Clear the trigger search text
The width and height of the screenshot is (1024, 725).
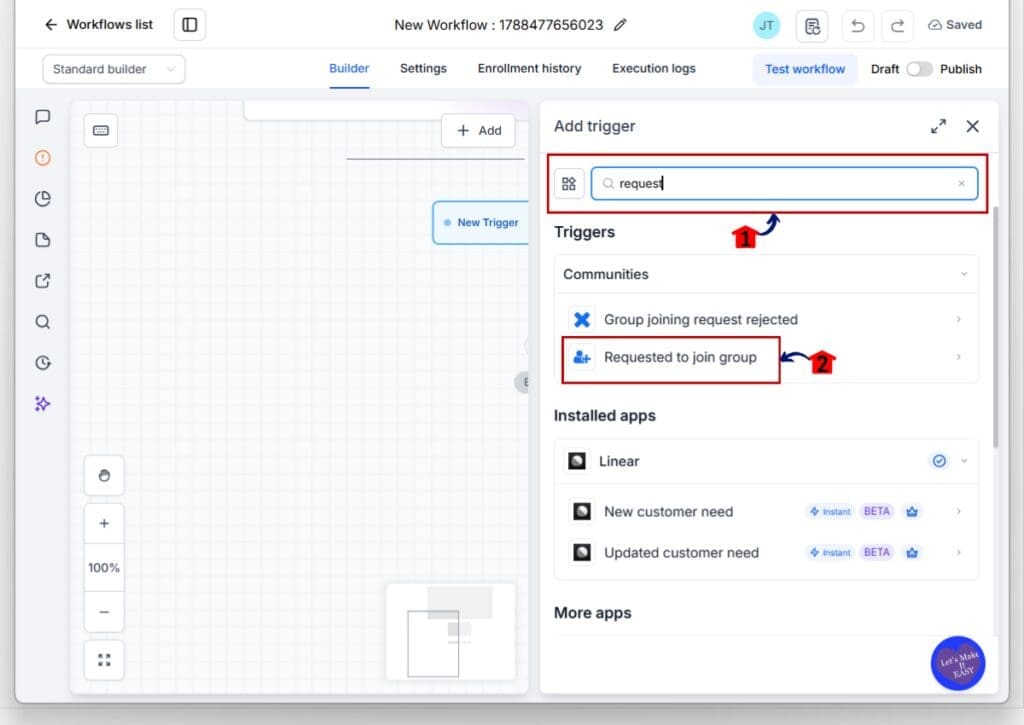coord(961,184)
